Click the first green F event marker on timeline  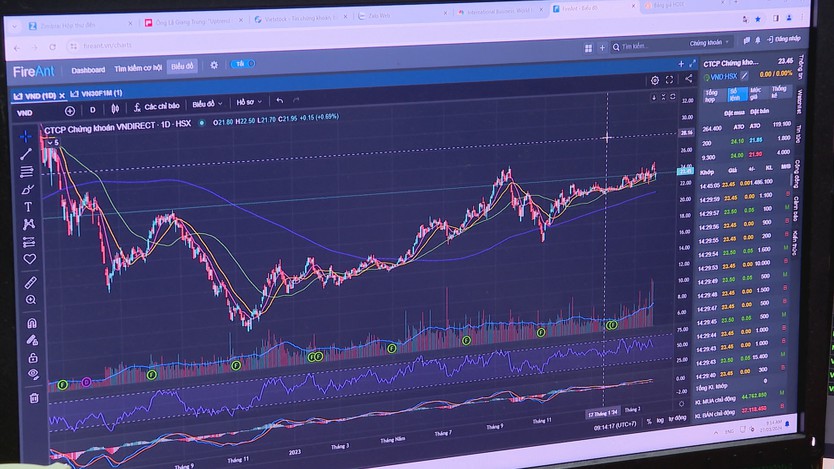(62, 384)
